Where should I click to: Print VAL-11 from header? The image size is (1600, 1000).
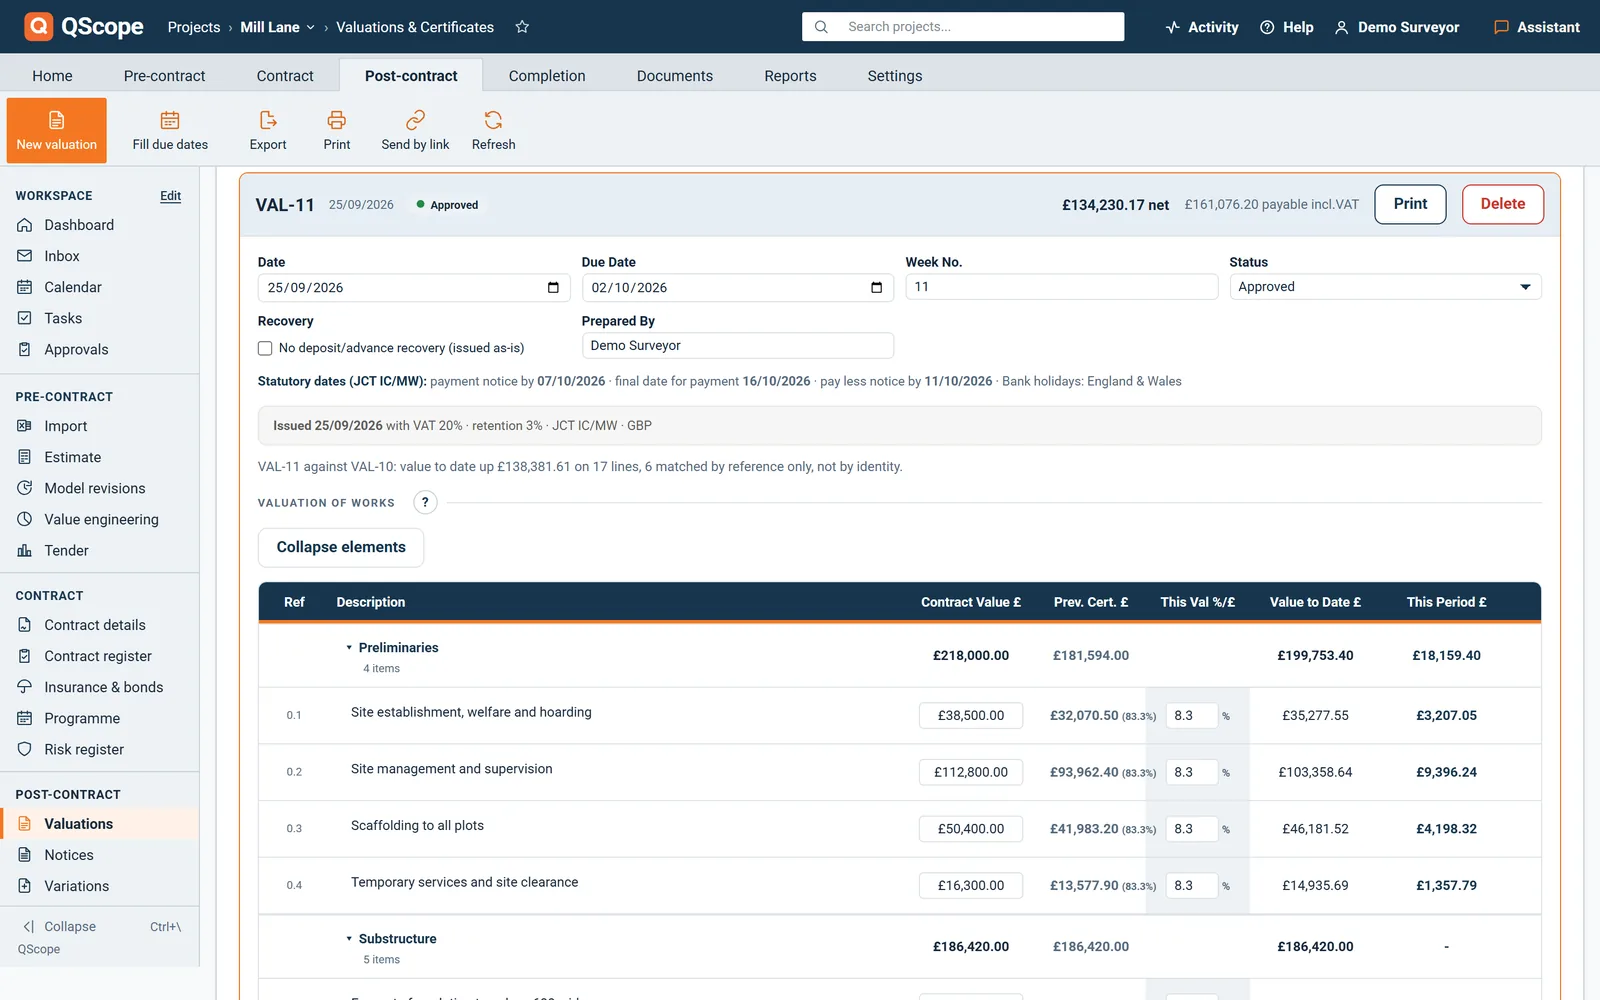pyautogui.click(x=1410, y=204)
